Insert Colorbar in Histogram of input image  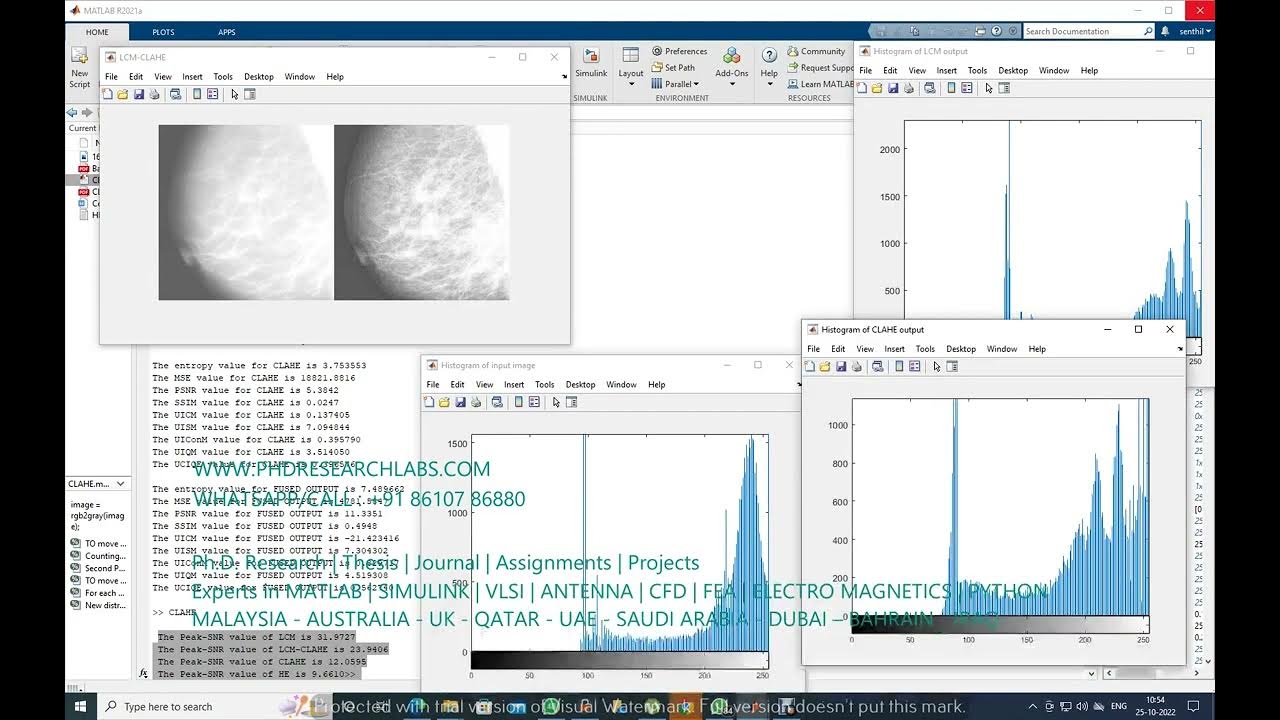519,402
